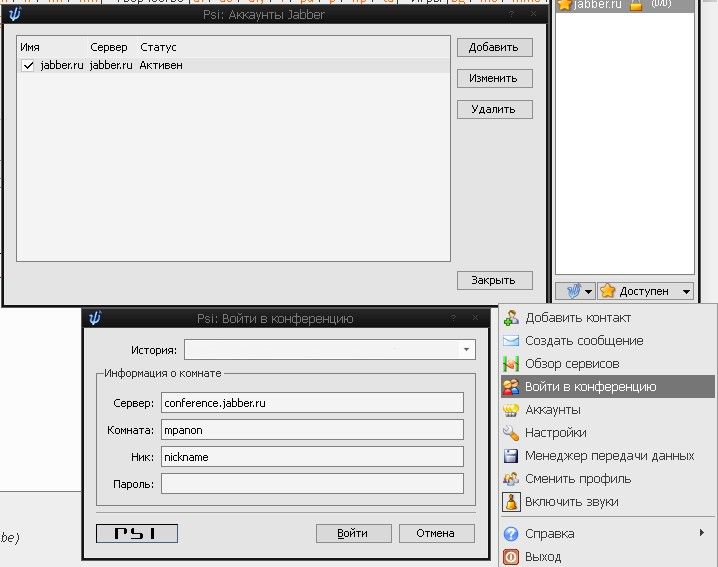Screen dimensions: 718x567
Task: Select the Активен status cell
Action: click(161, 65)
